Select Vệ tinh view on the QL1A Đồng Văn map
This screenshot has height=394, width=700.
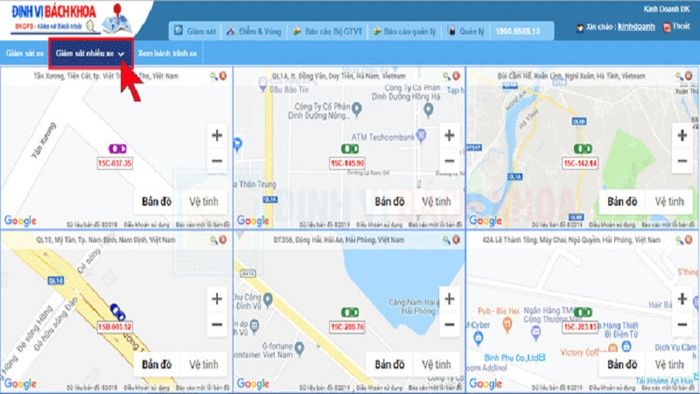(x=436, y=202)
